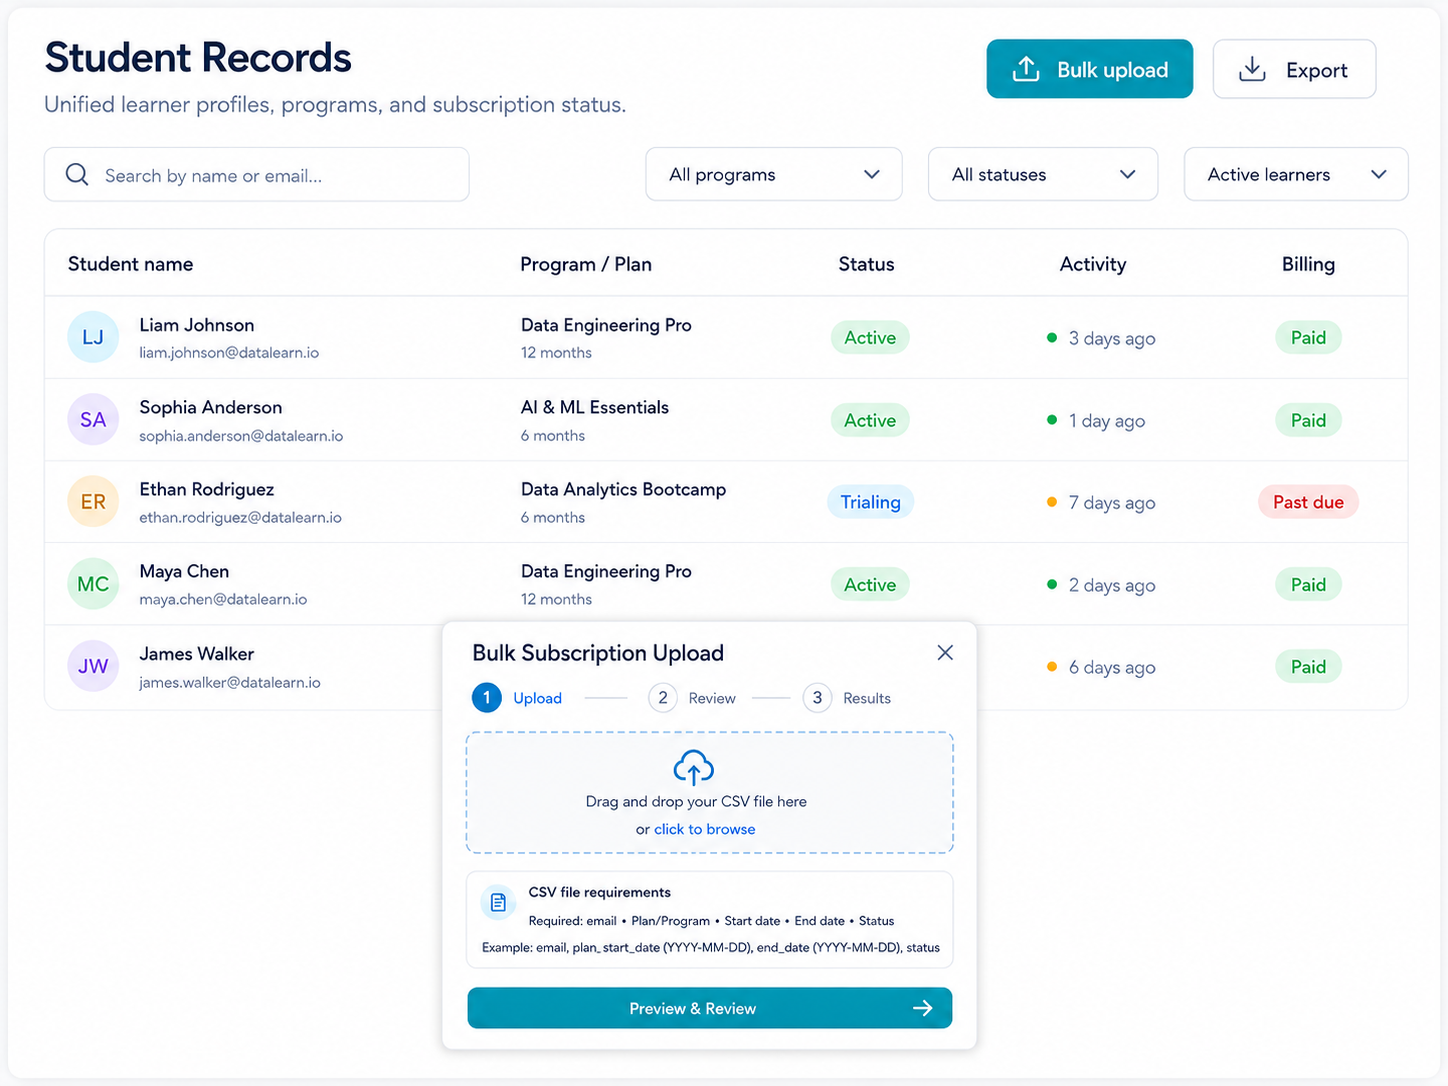Click Paid badge in Liam Johnson row
The height and width of the screenshot is (1086, 1448).
point(1308,337)
